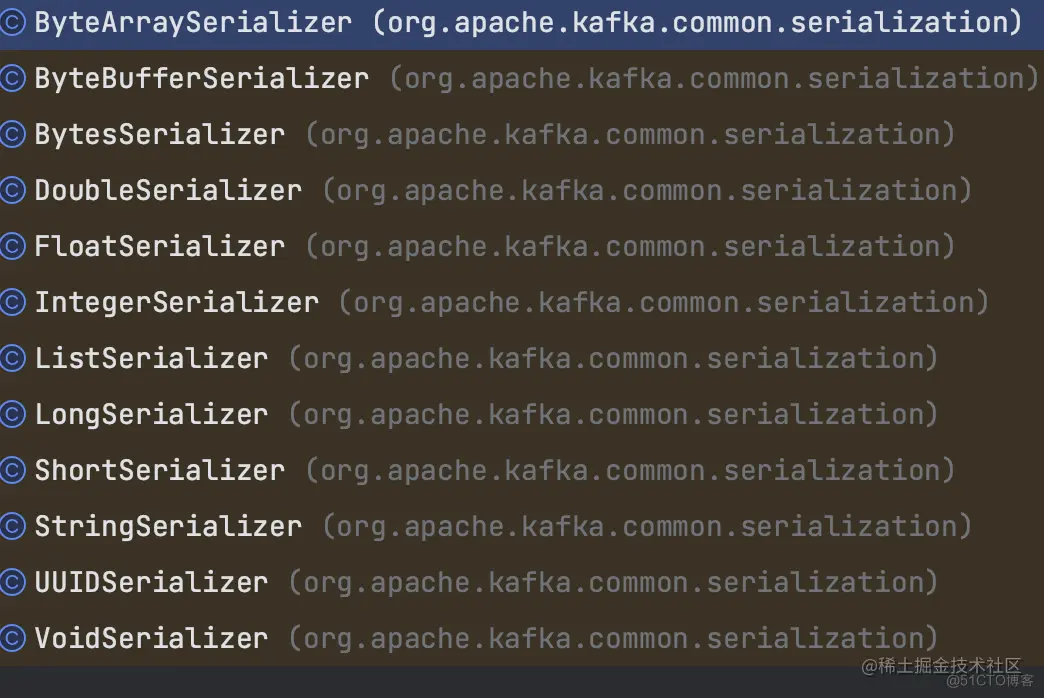Viewport: 1044px width, 698px height.
Task: Choose the StringSerializer entry
Action: (x=522, y=526)
